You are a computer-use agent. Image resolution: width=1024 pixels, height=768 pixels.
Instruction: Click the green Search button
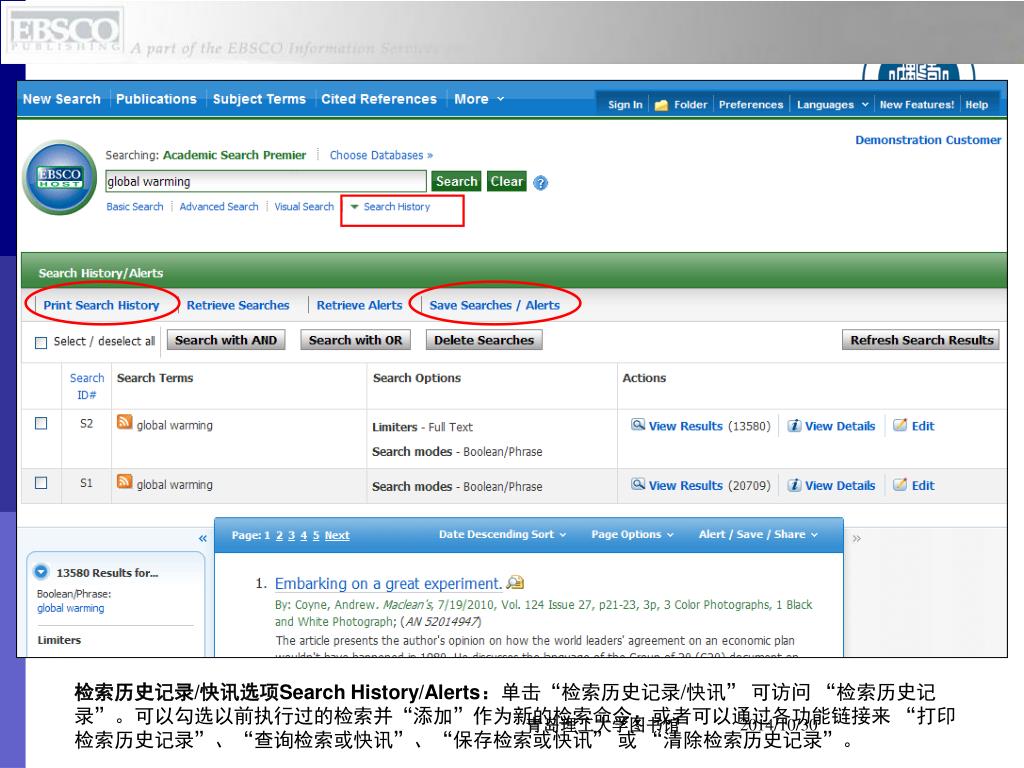click(456, 181)
